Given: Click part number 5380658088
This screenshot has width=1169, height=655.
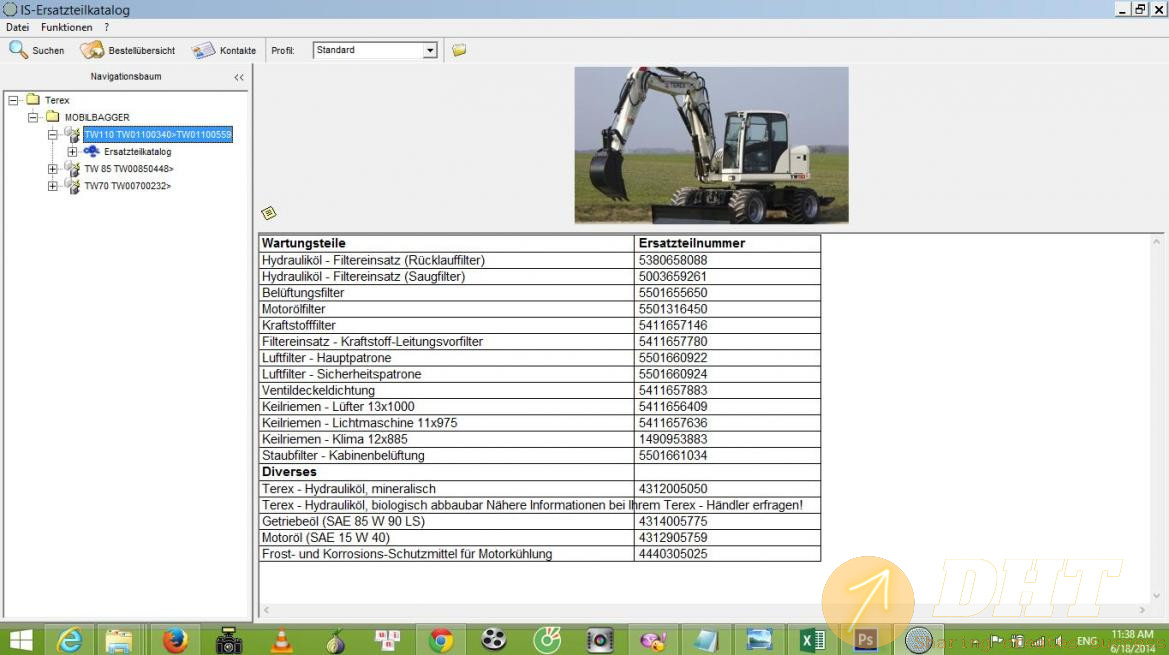Looking at the screenshot, I should (x=672, y=260).
